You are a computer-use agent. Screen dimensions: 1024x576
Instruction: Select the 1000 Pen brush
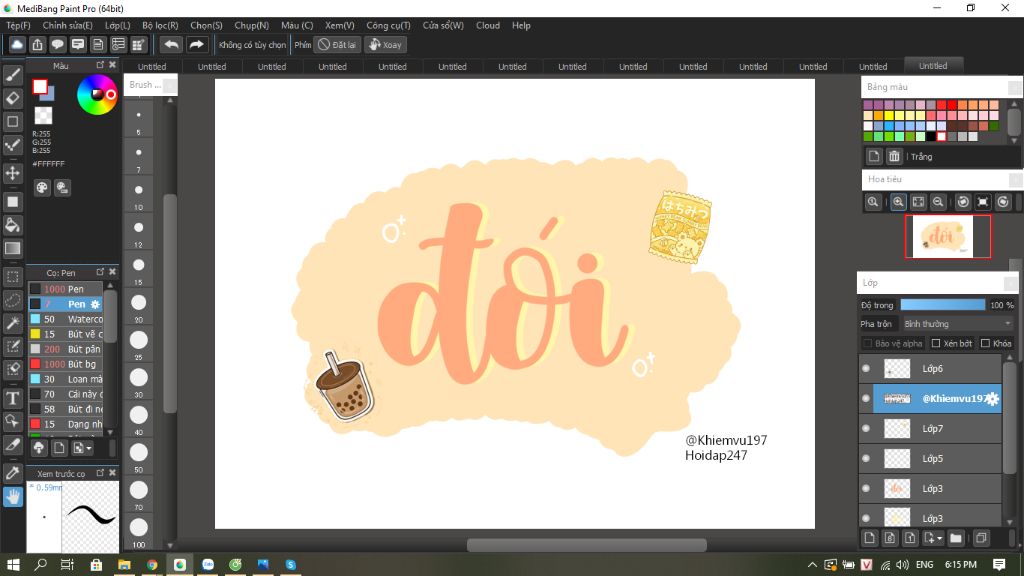66,289
